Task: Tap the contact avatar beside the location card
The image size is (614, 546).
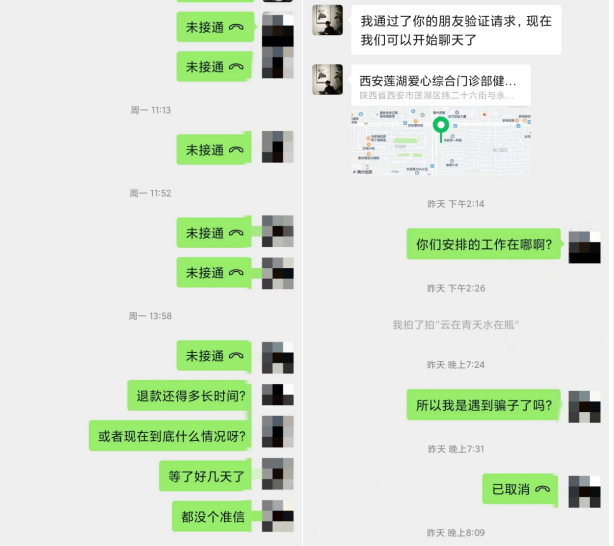Action: [x=327, y=80]
